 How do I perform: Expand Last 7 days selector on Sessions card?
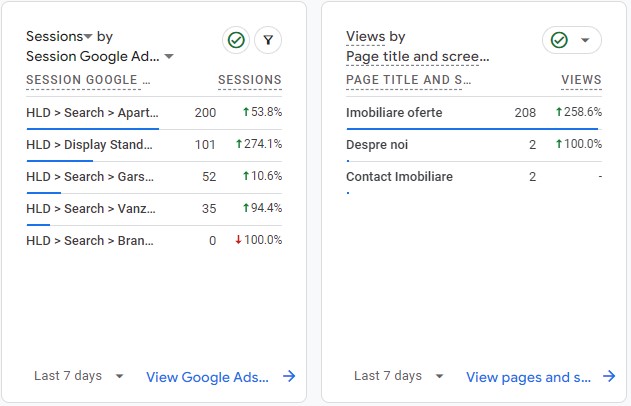pyautogui.click(x=119, y=377)
